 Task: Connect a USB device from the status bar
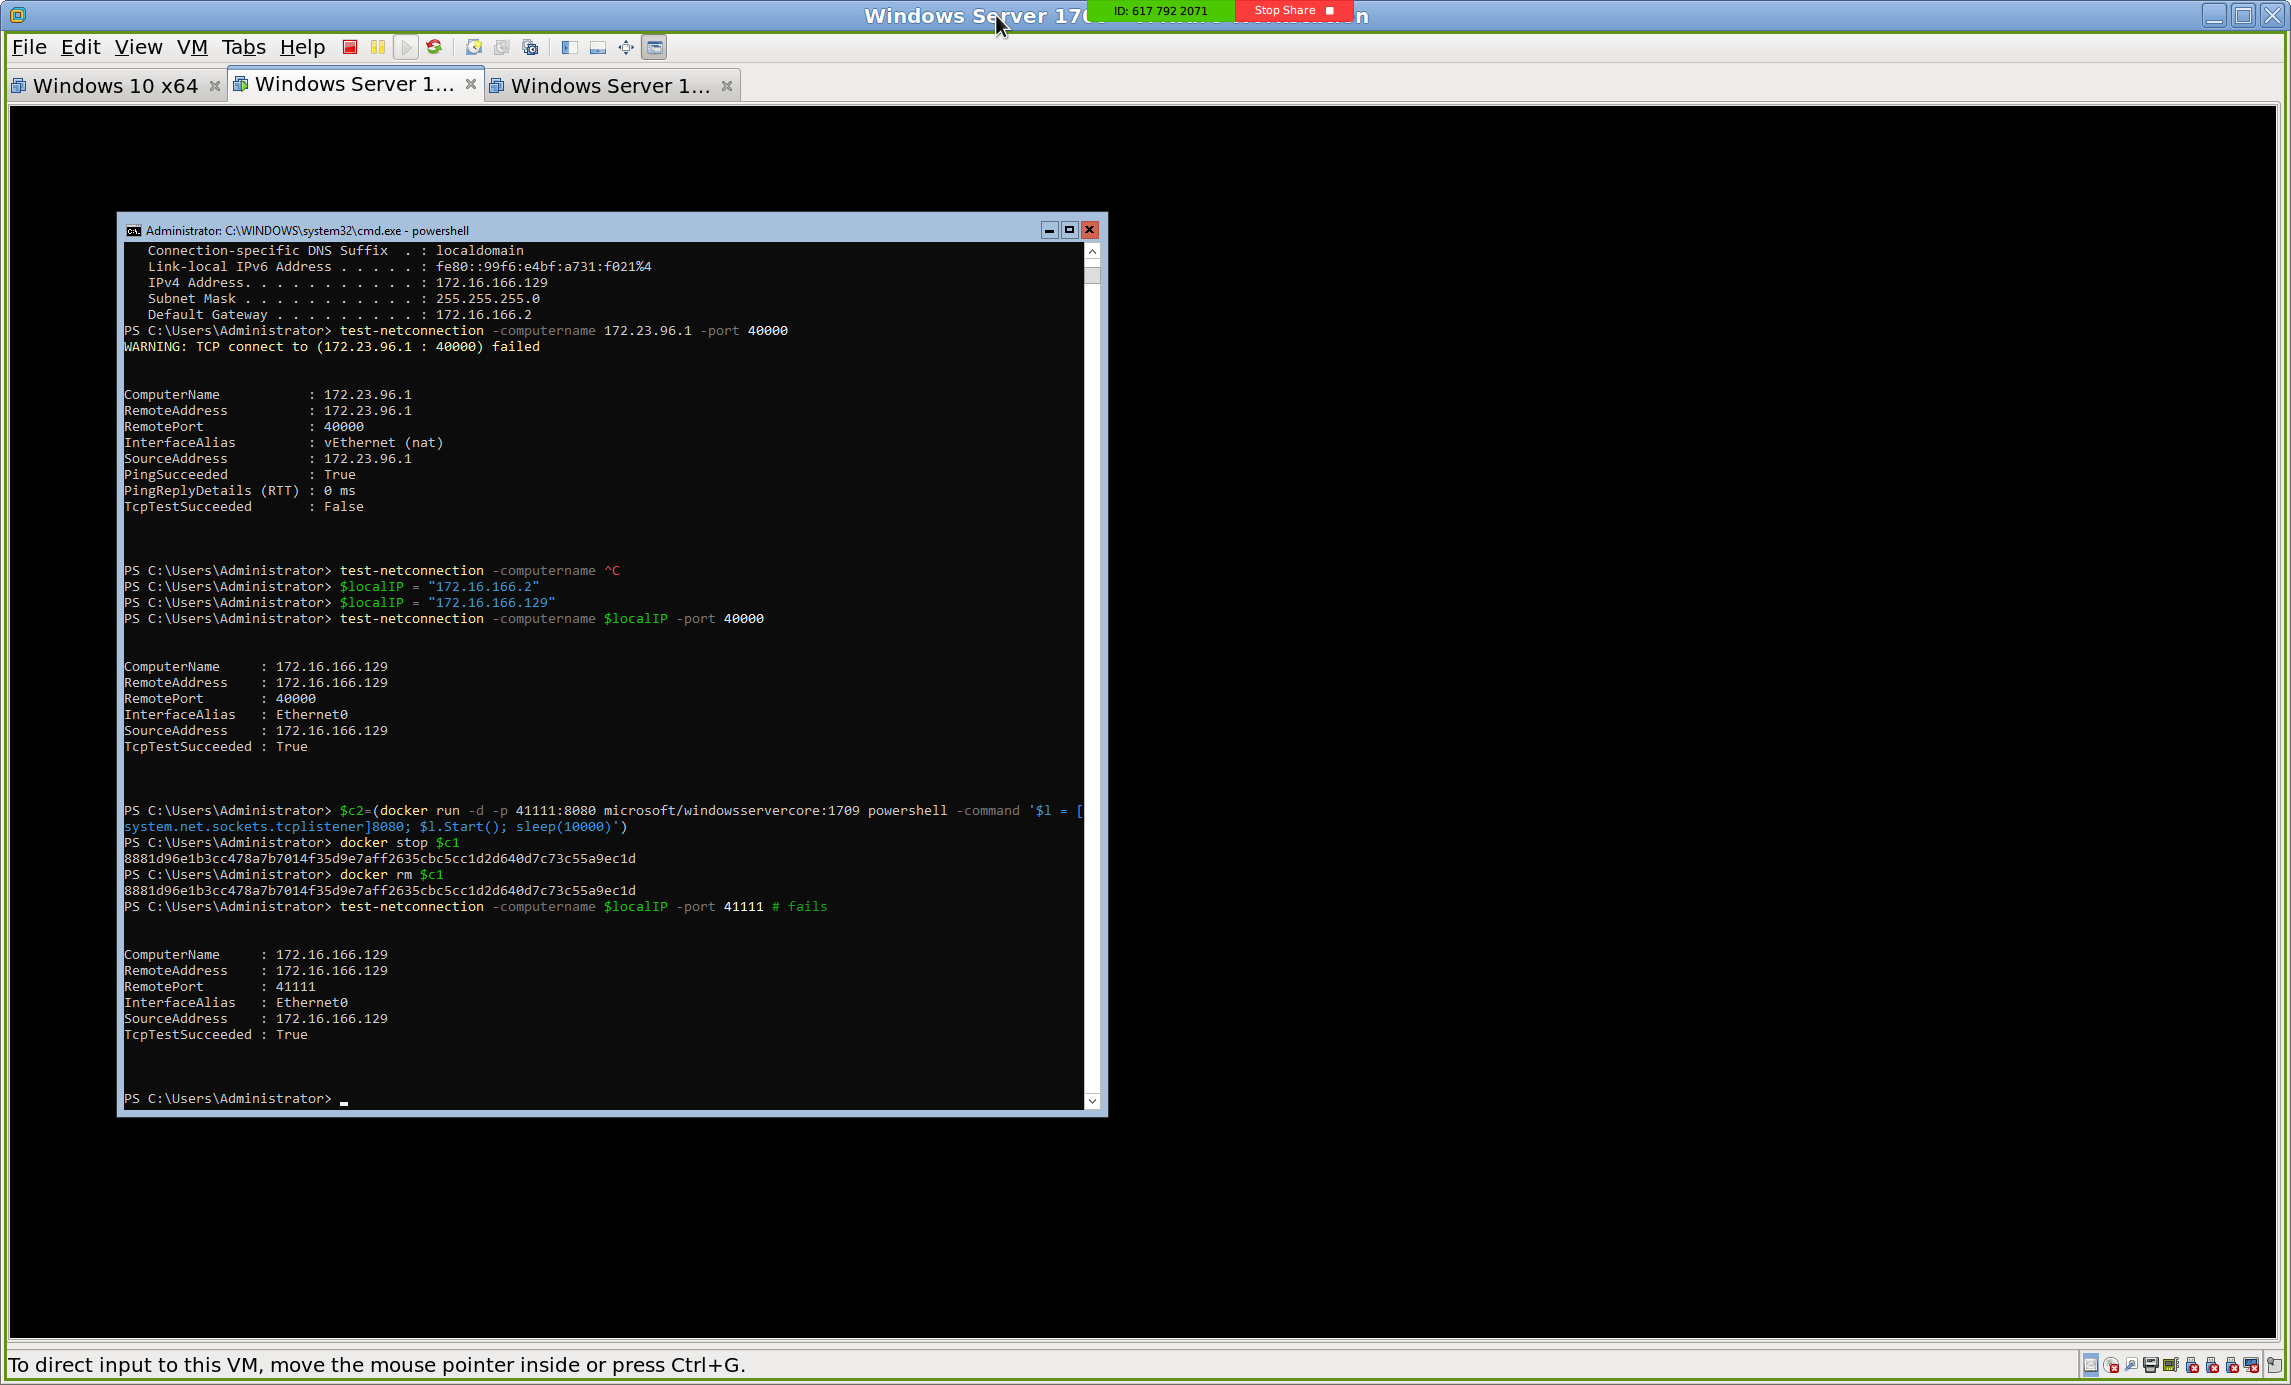[2192, 1365]
